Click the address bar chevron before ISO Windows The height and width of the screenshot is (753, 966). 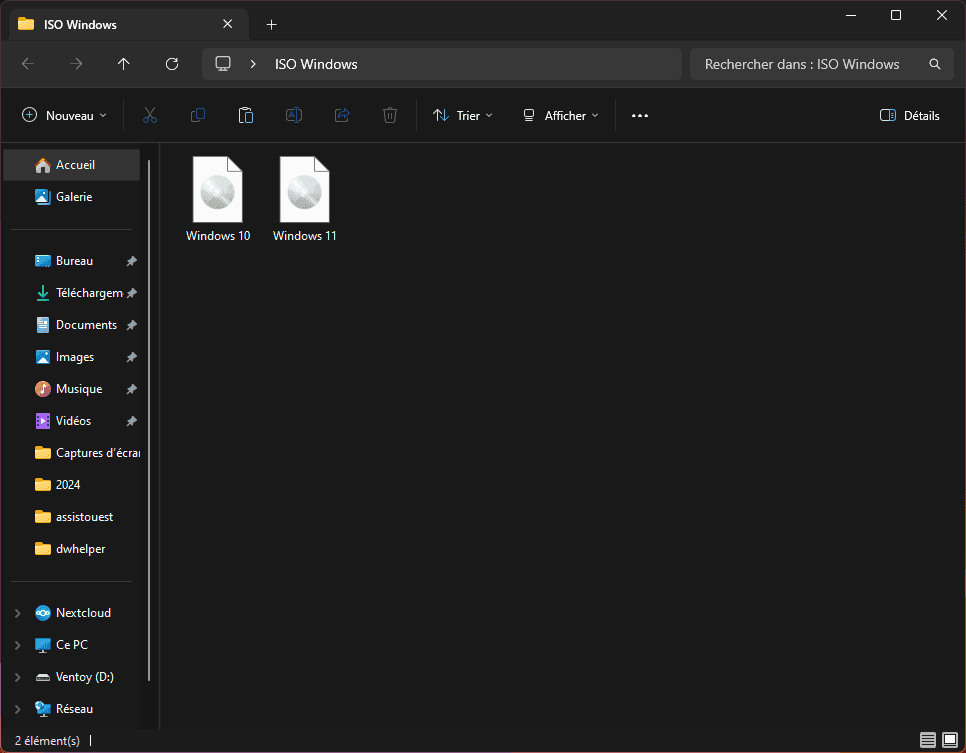[253, 64]
